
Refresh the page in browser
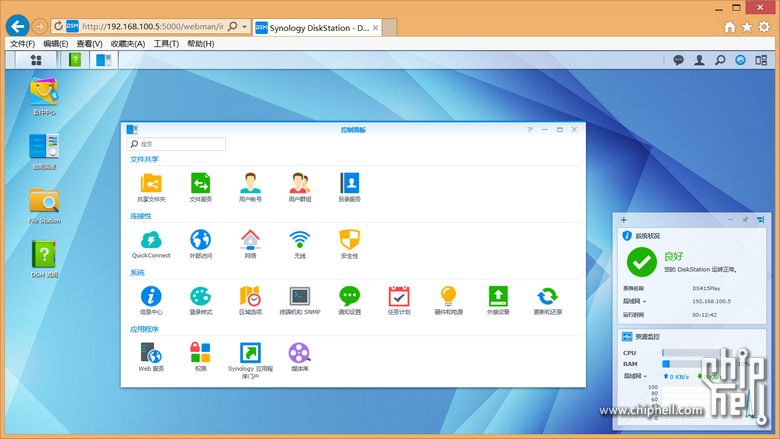pos(58,26)
